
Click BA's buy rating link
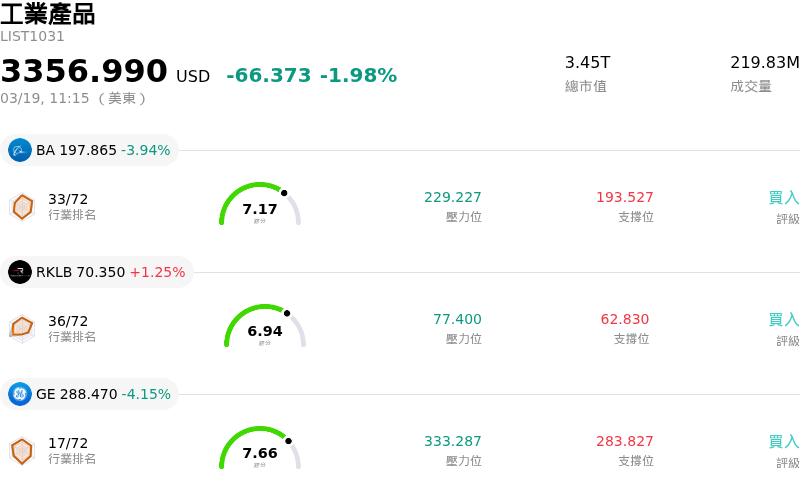coord(783,198)
